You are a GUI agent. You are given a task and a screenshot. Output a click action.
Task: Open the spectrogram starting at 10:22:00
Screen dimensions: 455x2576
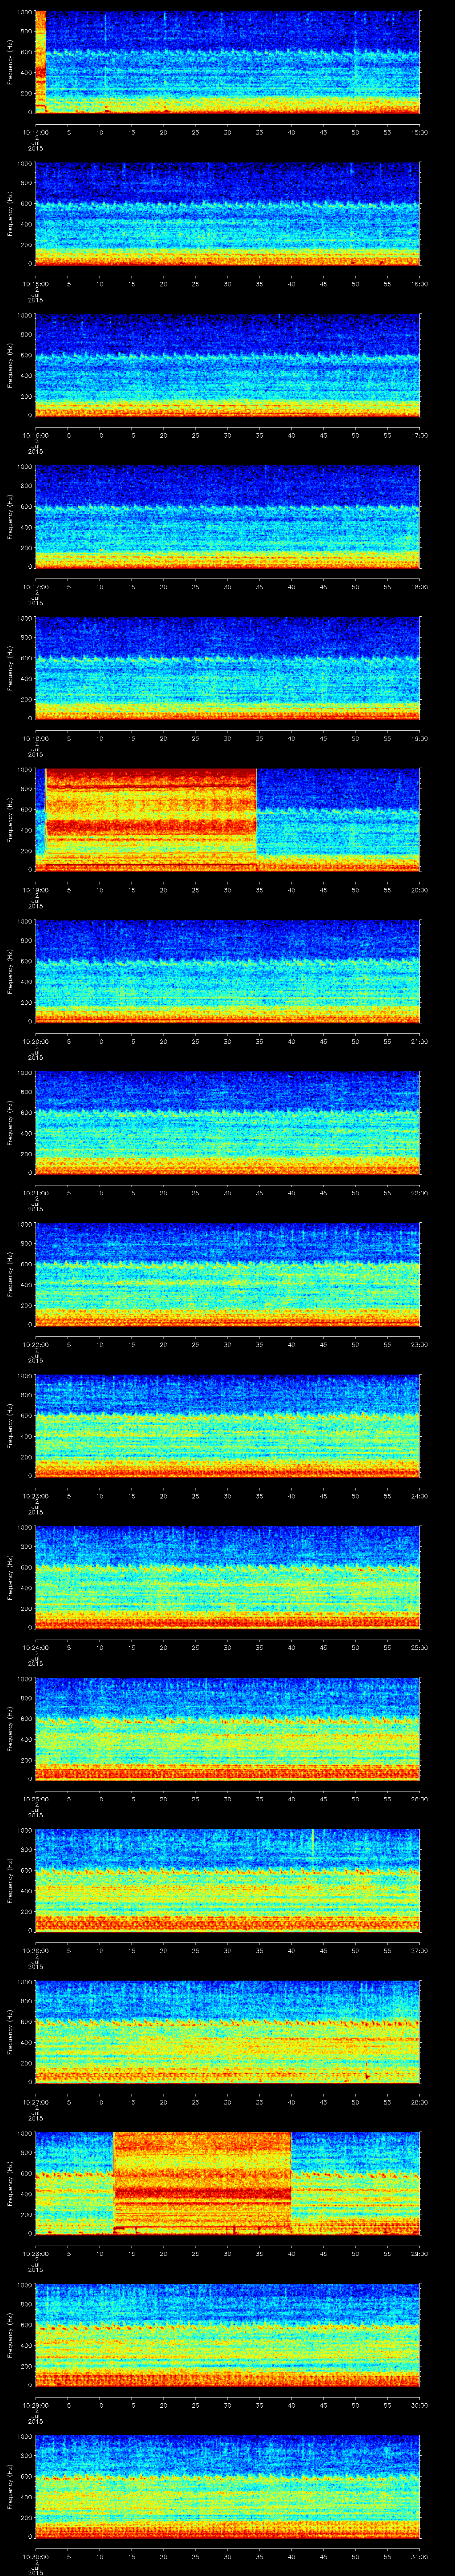[227, 1273]
